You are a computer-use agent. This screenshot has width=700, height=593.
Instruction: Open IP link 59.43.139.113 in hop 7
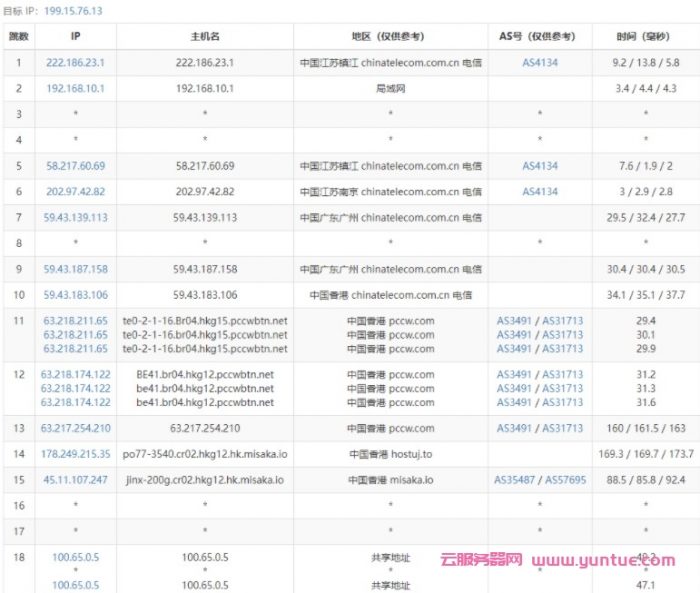pyautogui.click(x=75, y=217)
